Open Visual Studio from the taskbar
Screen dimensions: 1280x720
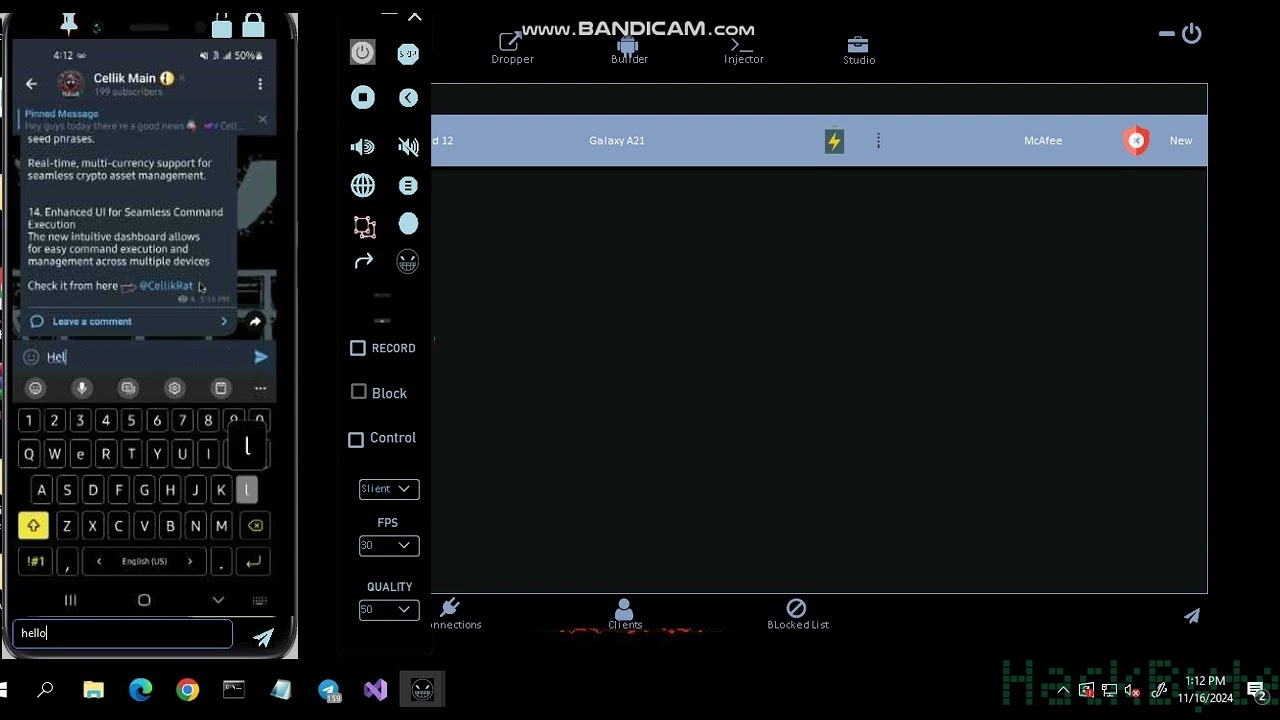(375, 690)
